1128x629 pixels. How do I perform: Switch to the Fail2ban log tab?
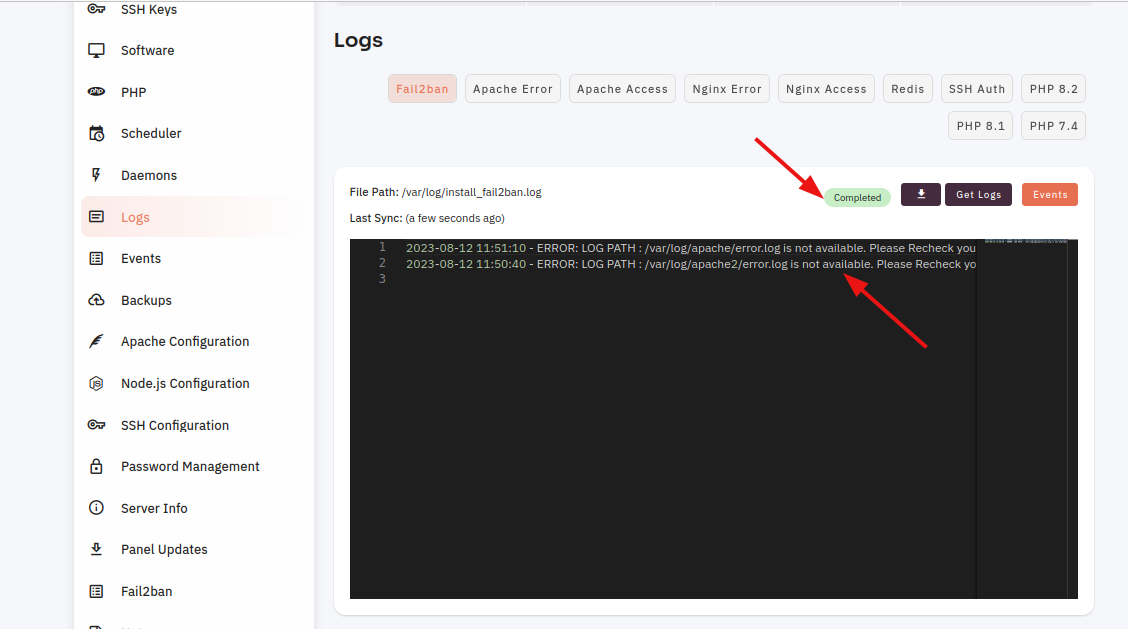click(x=422, y=89)
